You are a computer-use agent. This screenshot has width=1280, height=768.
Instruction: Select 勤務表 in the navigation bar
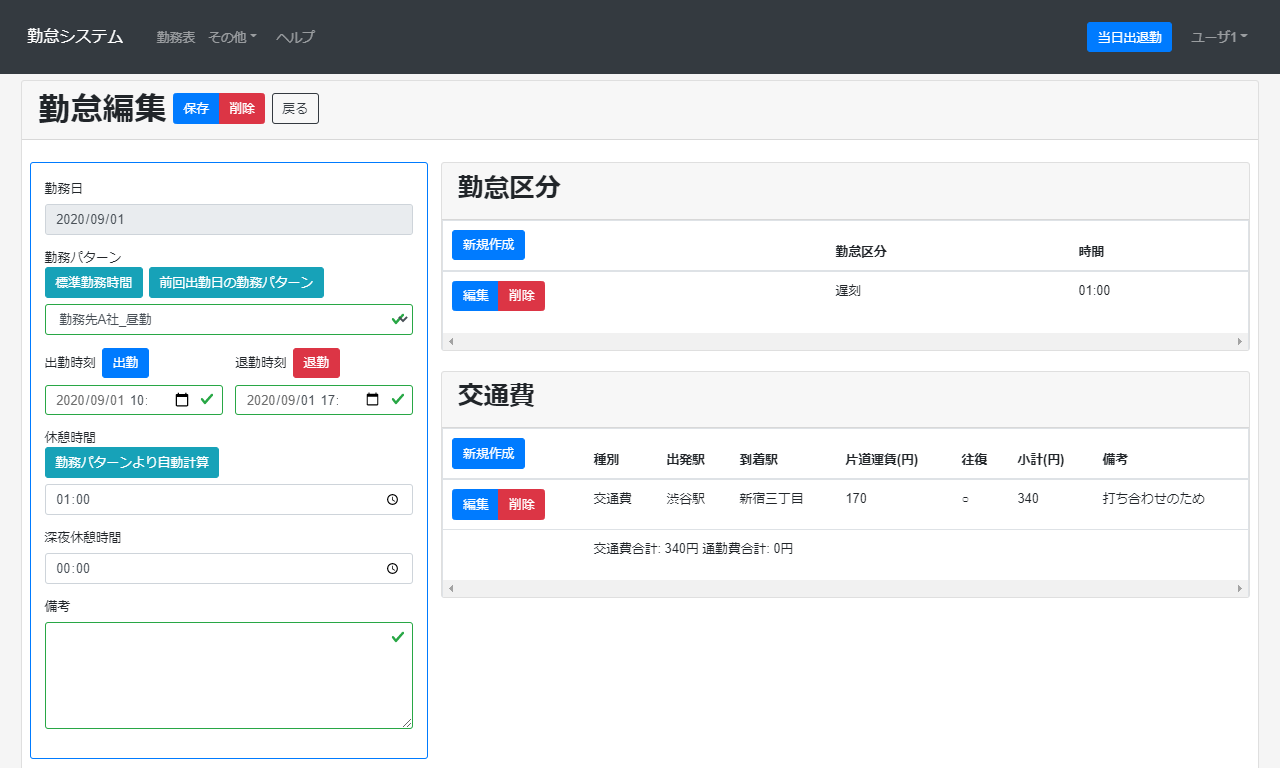coord(175,37)
